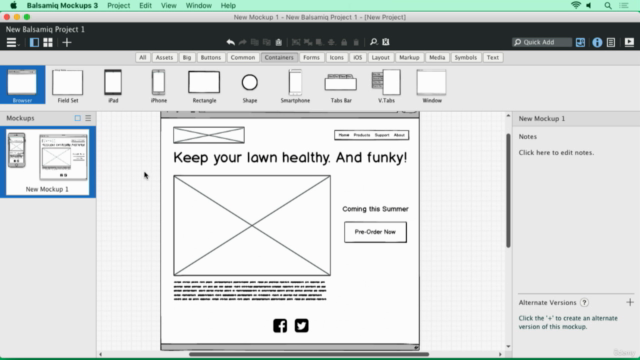Viewport: 640px width, 360px height.
Task: Click the canvas vertical scrollbar thumb
Action: 508,190
